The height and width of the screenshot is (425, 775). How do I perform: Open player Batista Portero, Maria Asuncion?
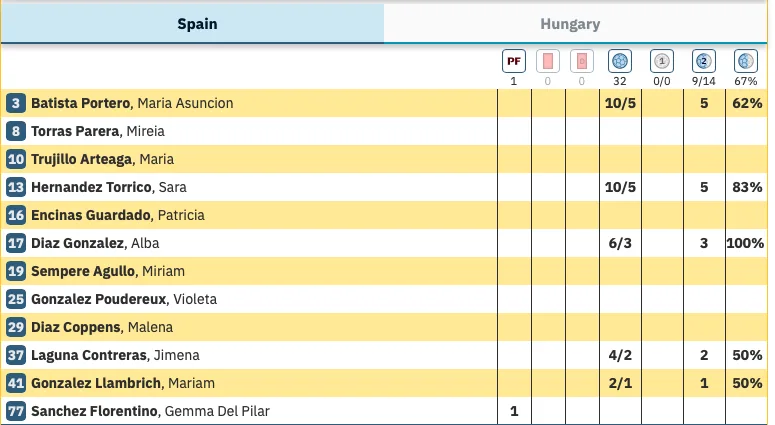tap(132, 103)
